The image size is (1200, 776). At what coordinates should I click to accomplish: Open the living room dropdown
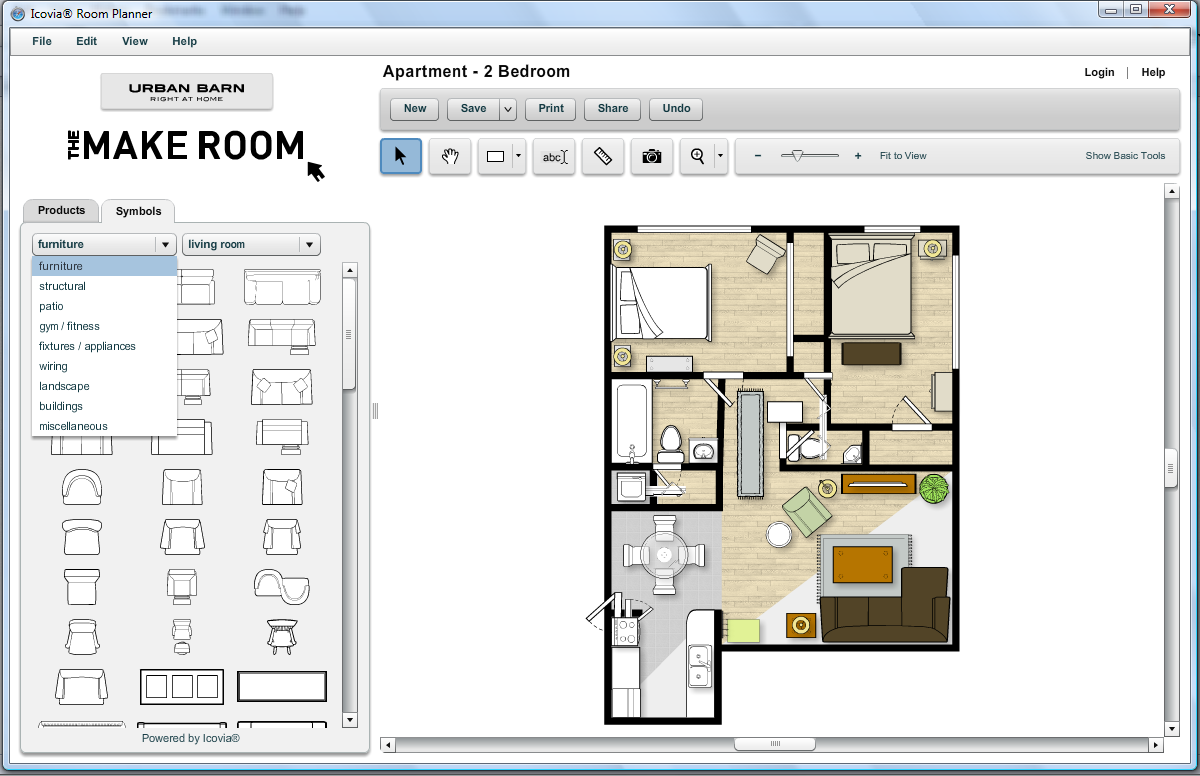click(251, 244)
